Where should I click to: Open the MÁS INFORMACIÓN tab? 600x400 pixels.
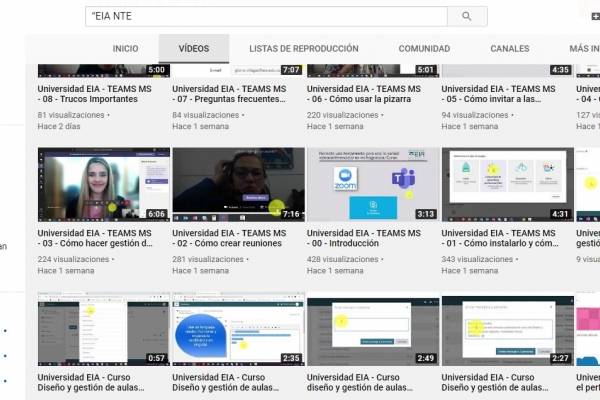click(584, 49)
